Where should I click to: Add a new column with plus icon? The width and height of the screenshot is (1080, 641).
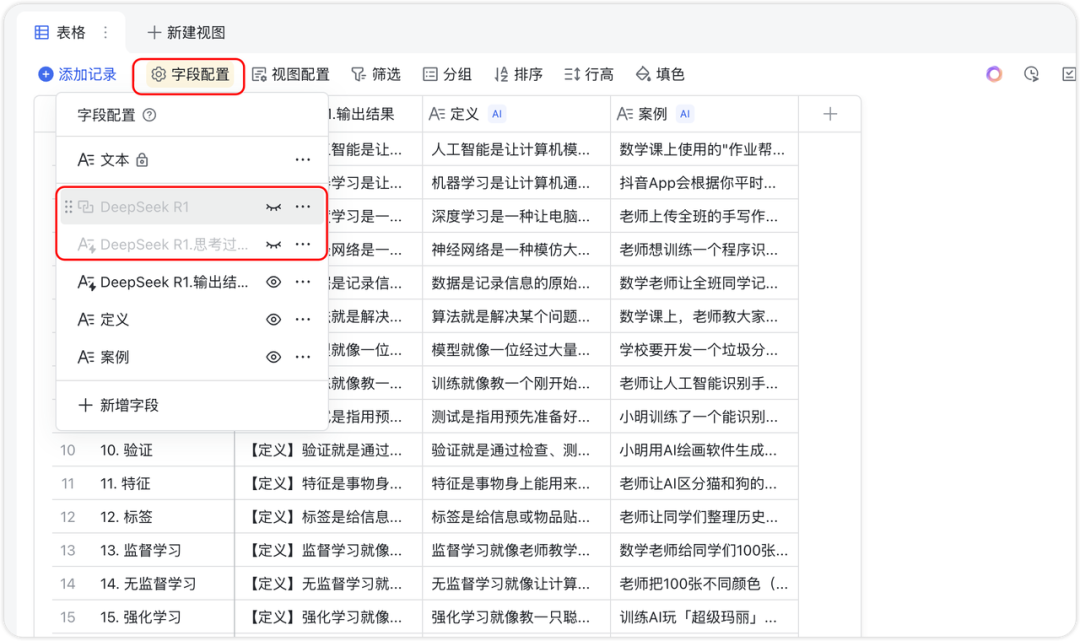(x=830, y=114)
